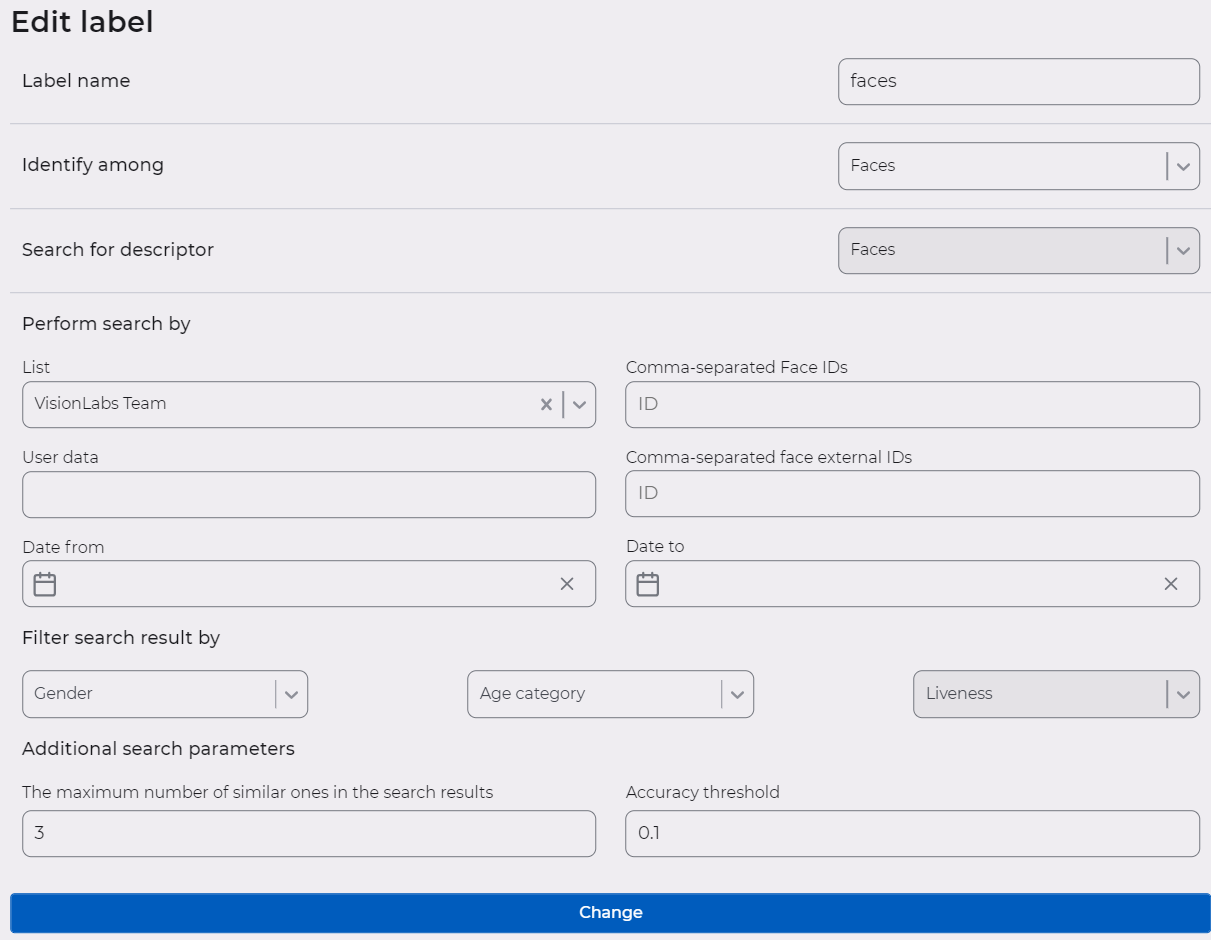Click the Date to input area
Image resolution: width=1211 pixels, height=940 pixels.
point(900,583)
